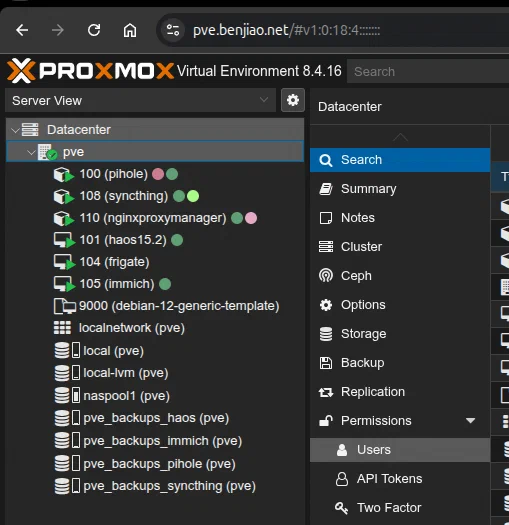Screen dimensions: 509x525
Task: Open the Server View dropdown
Action: [141, 100]
